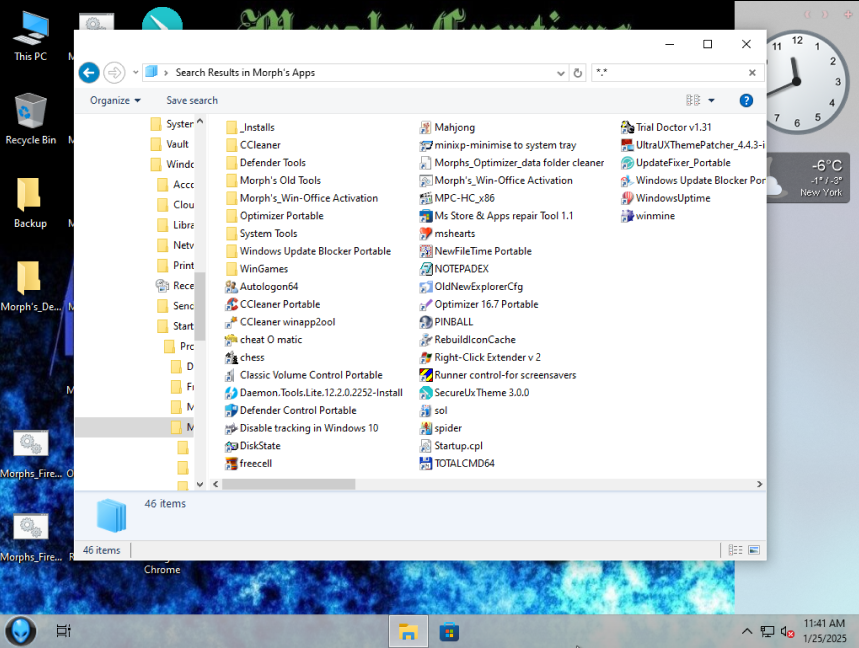Select the Mahjong game icon
Image resolution: width=859 pixels, height=648 pixels.
426,128
